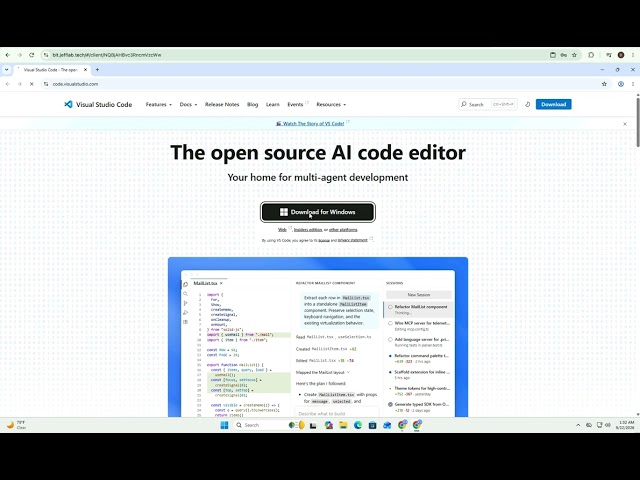The height and width of the screenshot is (480, 640).
Task: Open Microsoft Edge from the taskbar
Action: click(358, 425)
